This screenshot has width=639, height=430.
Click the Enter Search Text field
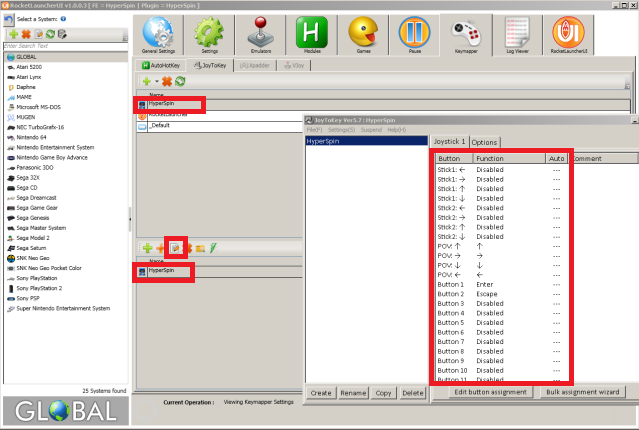pyautogui.click(x=65, y=46)
